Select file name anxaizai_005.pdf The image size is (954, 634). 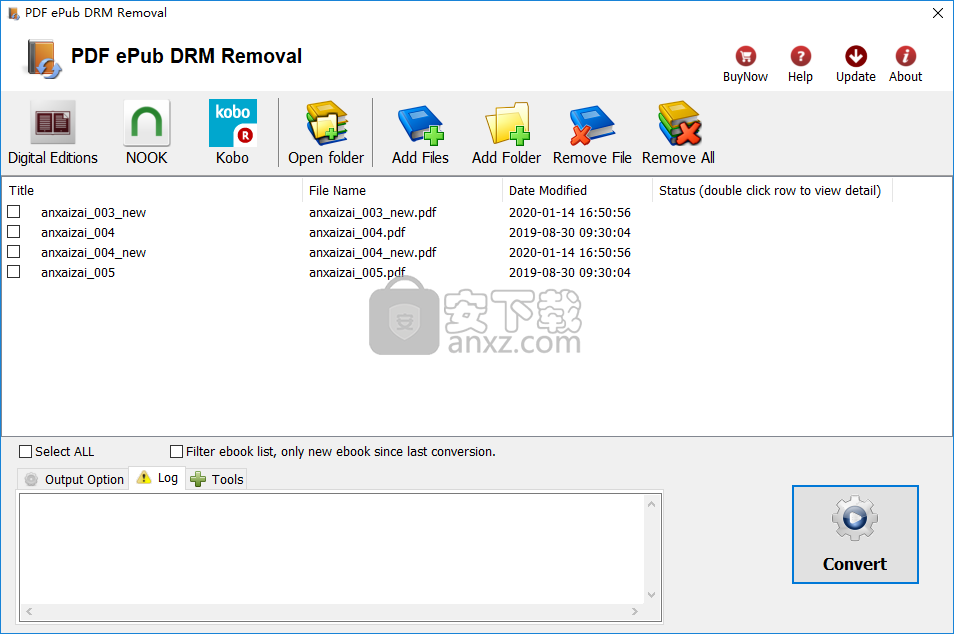coord(357,273)
